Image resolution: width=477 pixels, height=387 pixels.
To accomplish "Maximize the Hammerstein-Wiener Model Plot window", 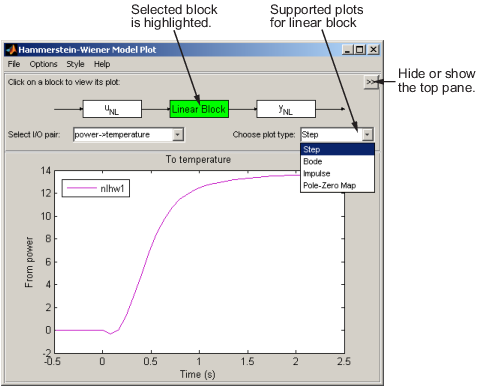I will pos(360,50).
